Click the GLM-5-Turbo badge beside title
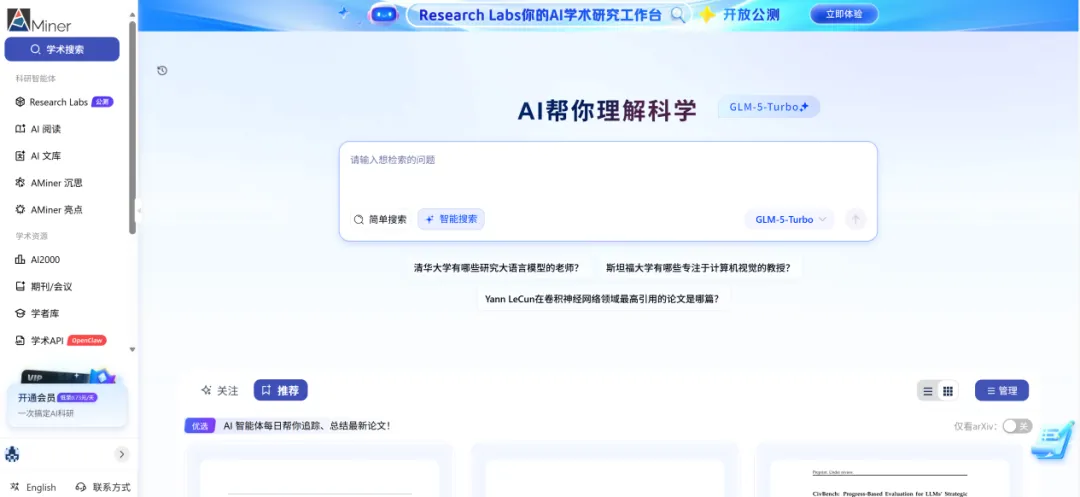1080x497 pixels. [x=769, y=107]
